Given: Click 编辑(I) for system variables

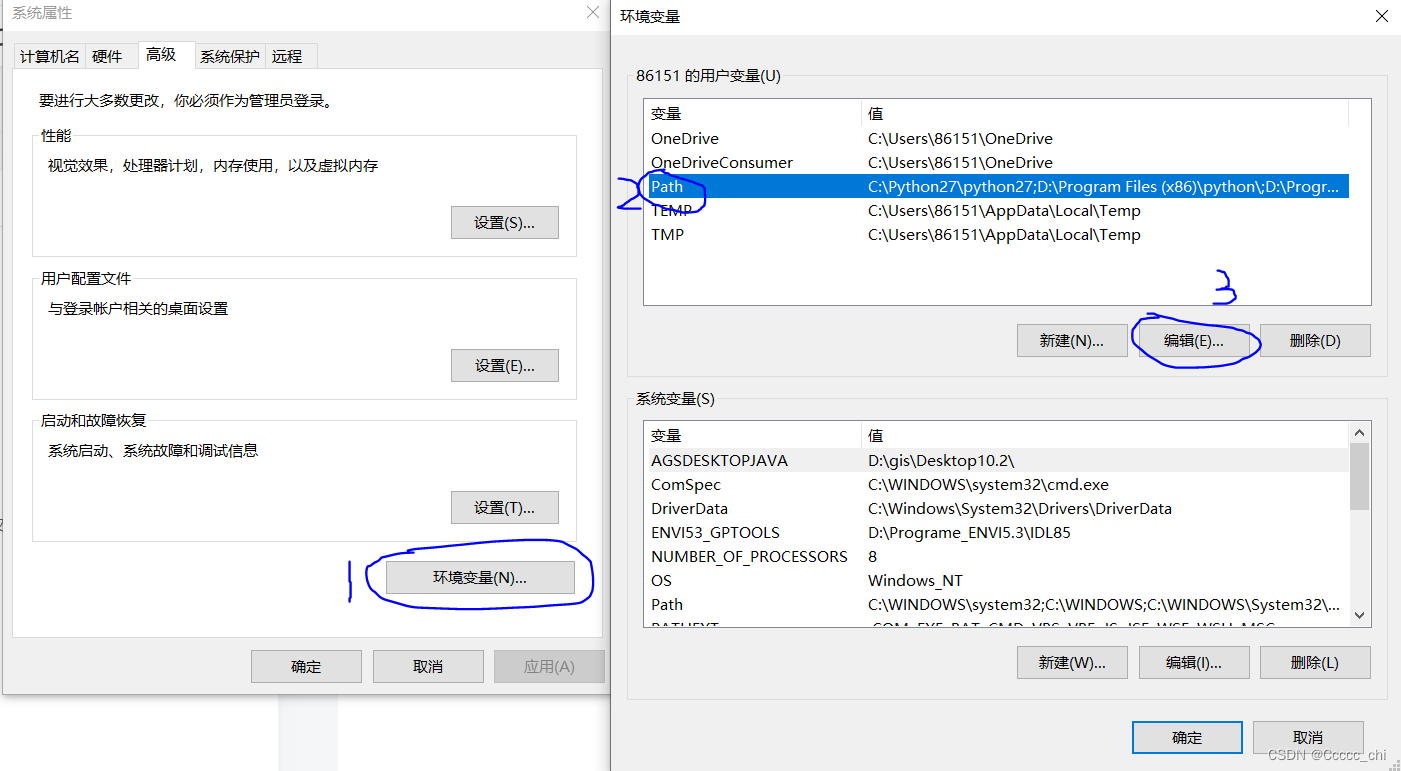Looking at the screenshot, I should pyautogui.click(x=1193, y=662).
